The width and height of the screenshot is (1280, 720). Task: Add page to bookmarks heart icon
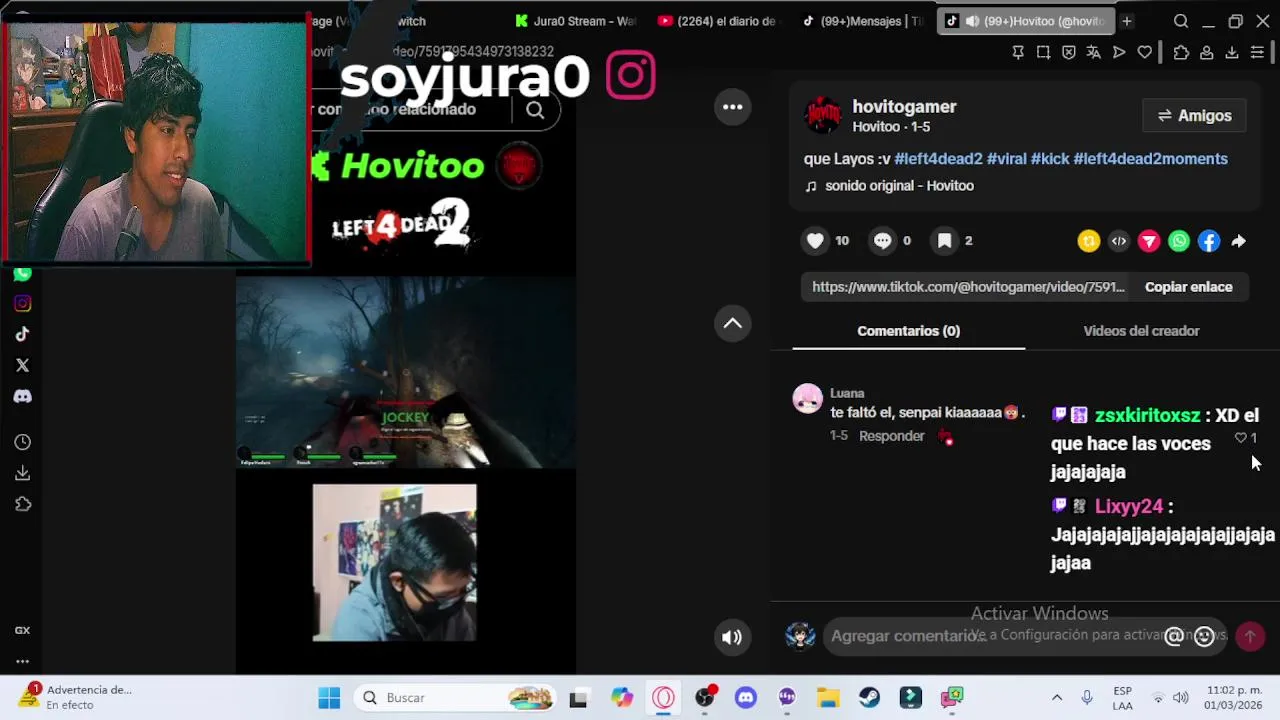point(1145,52)
